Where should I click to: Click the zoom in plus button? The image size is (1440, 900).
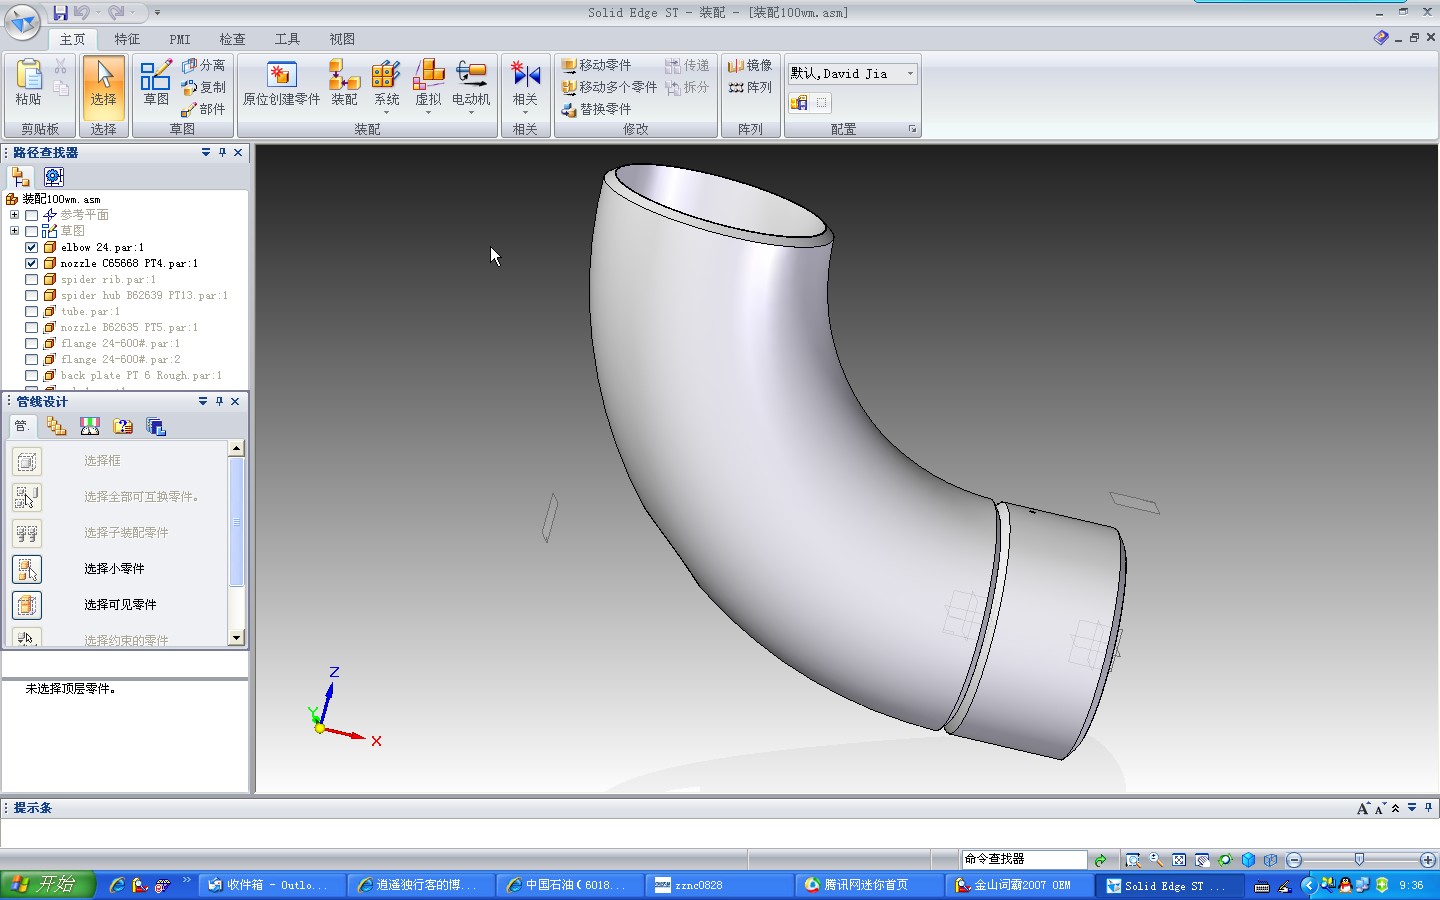1427,860
